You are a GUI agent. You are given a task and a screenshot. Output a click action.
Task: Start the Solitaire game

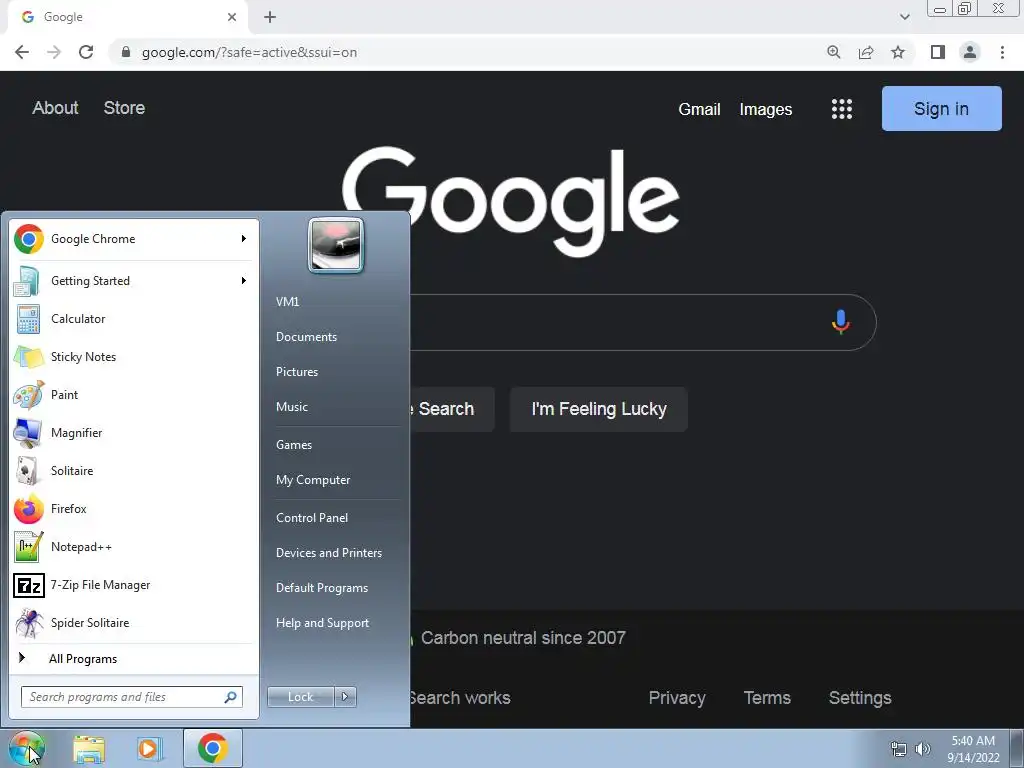pos(133,470)
